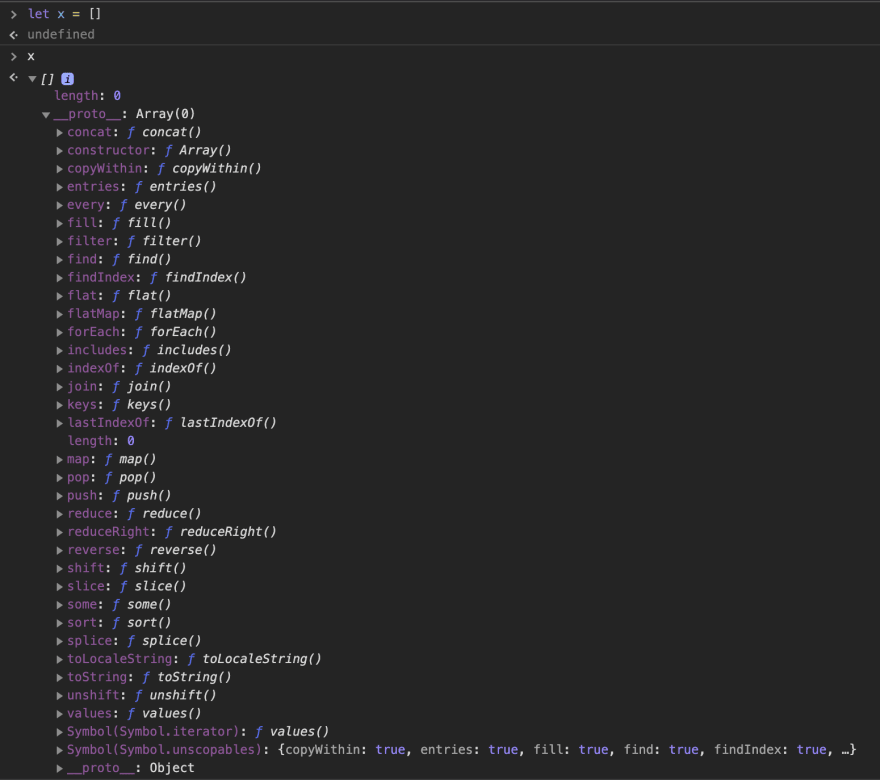Expand the forEach function entry
Image resolution: width=880 pixels, height=780 pixels.
[x=59, y=333]
